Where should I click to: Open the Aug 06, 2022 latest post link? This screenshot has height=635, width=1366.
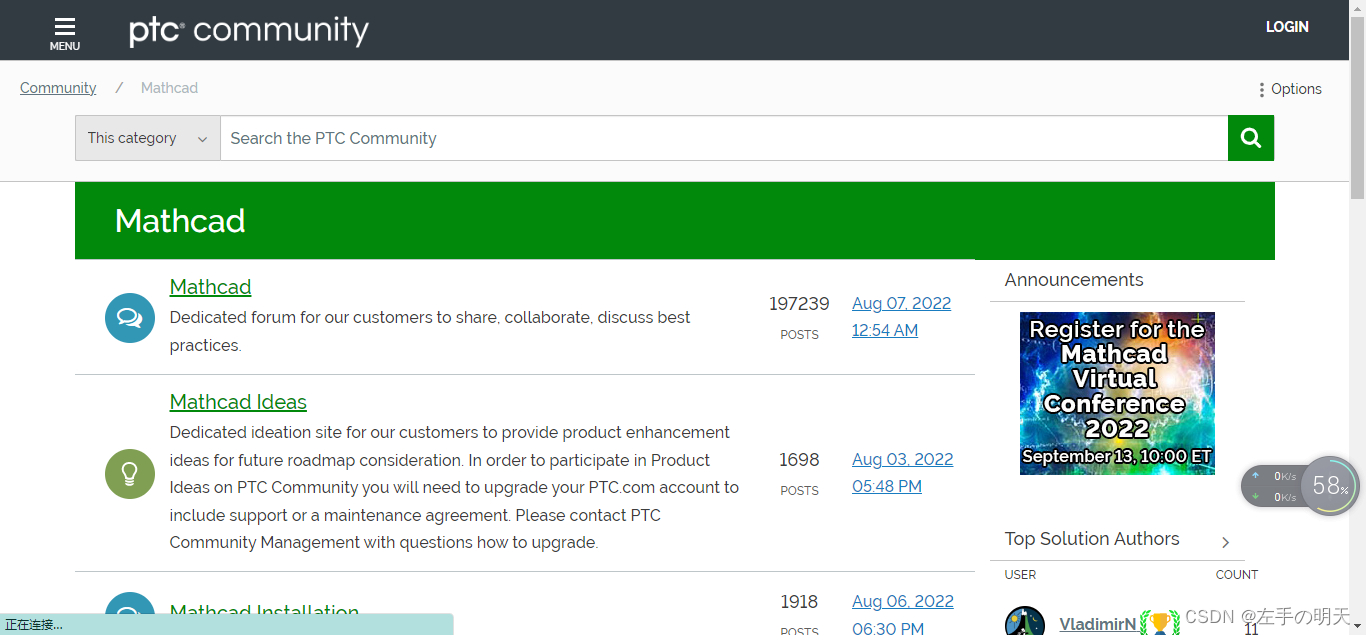(902, 601)
